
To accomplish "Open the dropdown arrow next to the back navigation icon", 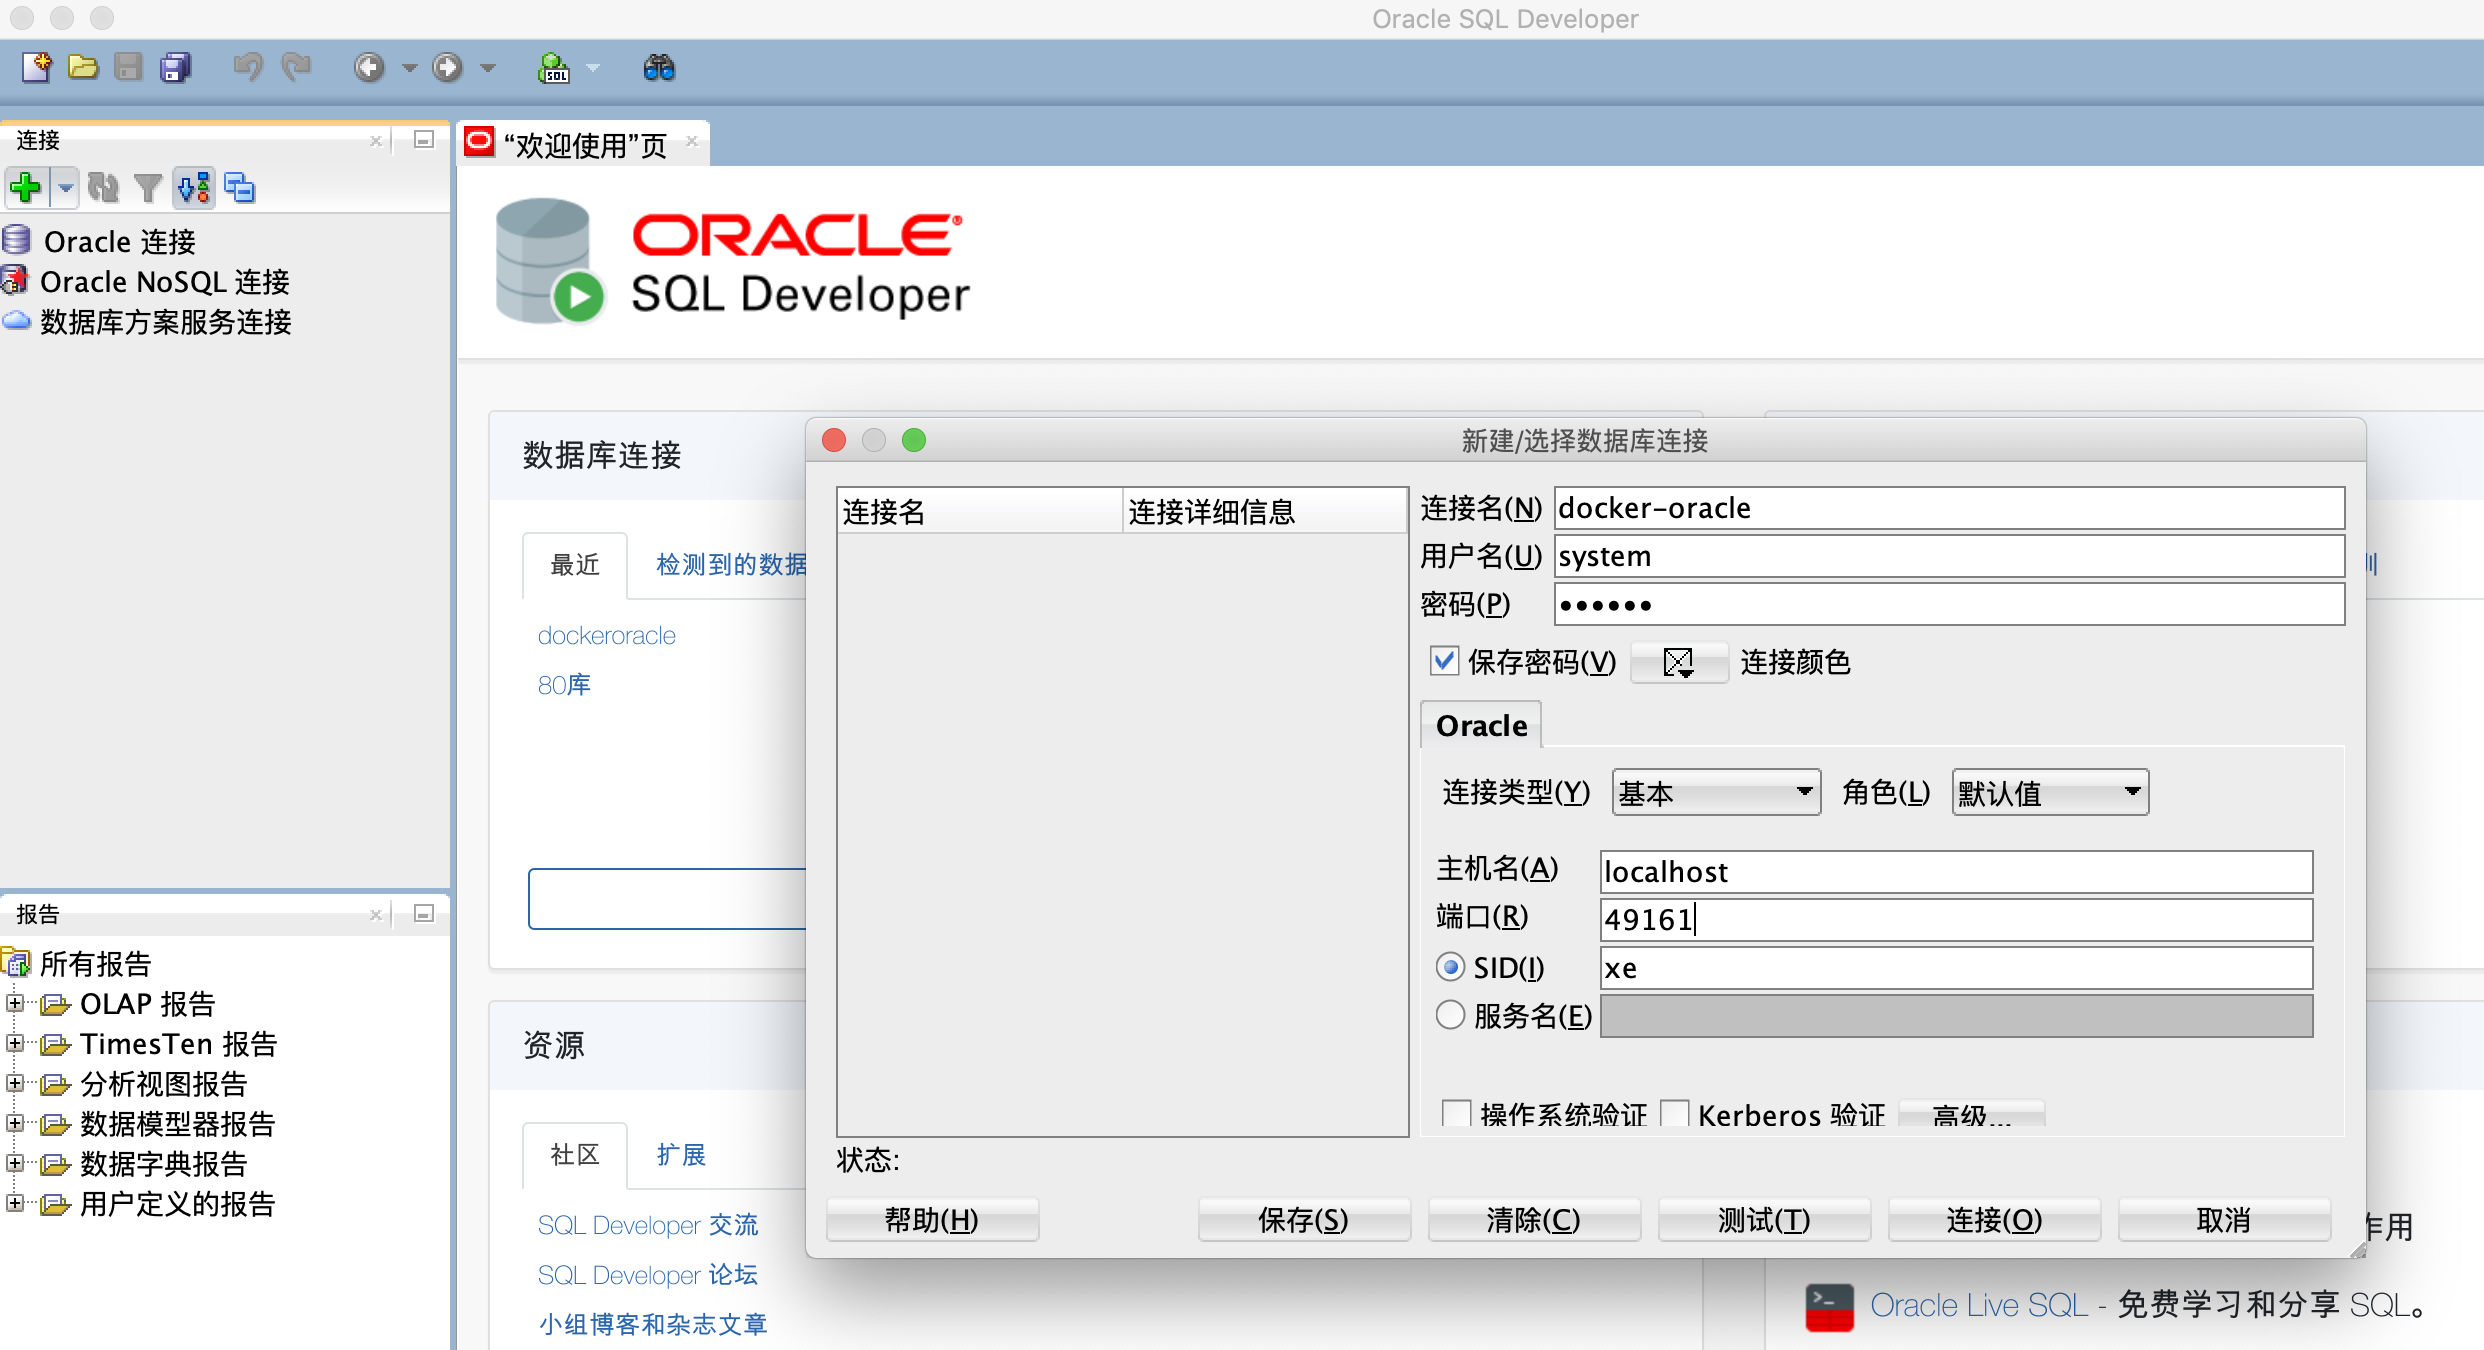I will coord(409,67).
